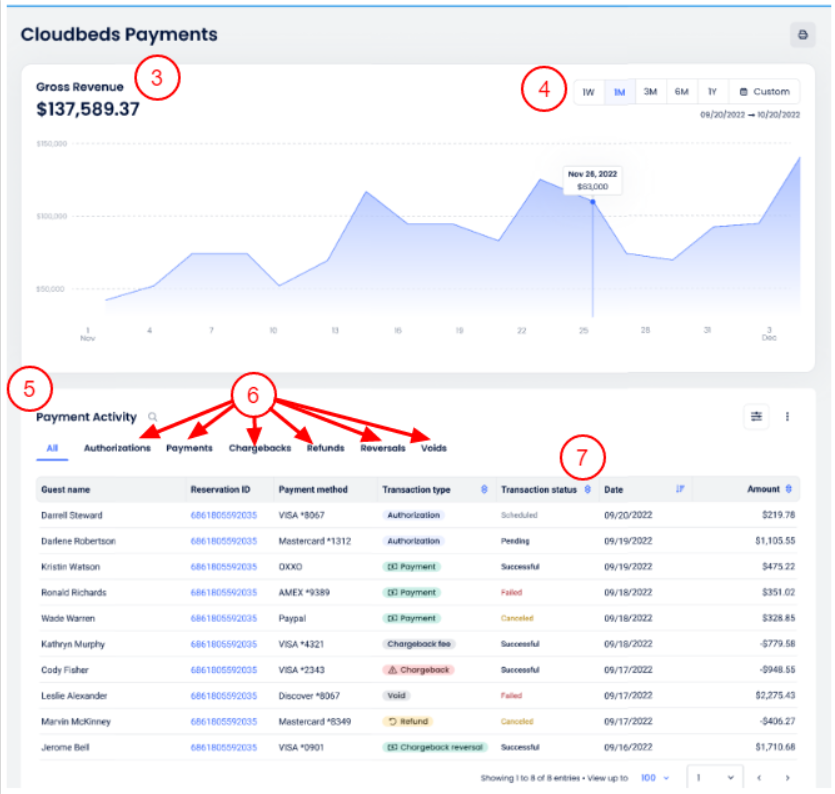Open reservation 6861805592035 for Darrell Steward

[222, 513]
